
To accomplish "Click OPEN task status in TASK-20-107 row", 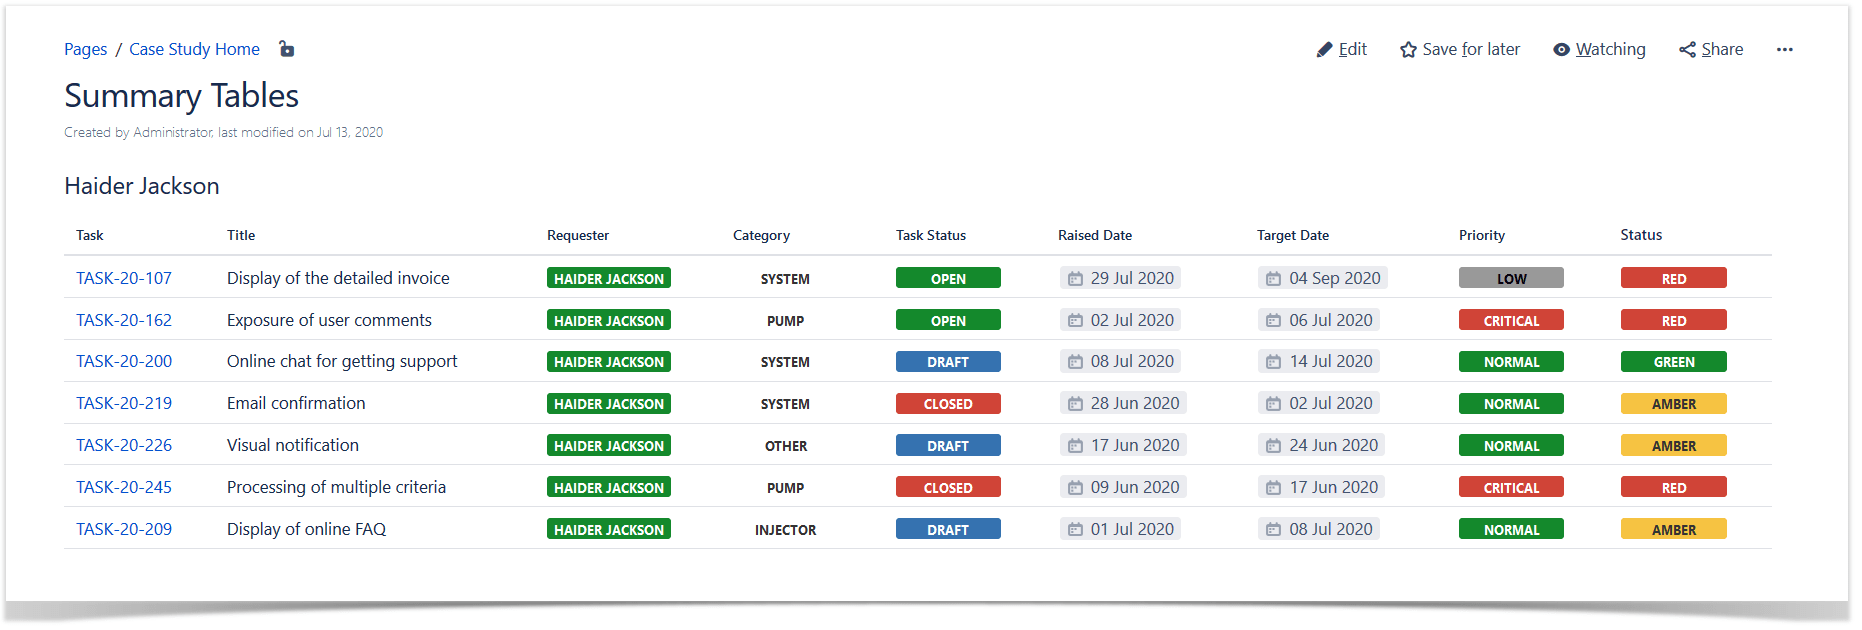I will click(948, 278).
